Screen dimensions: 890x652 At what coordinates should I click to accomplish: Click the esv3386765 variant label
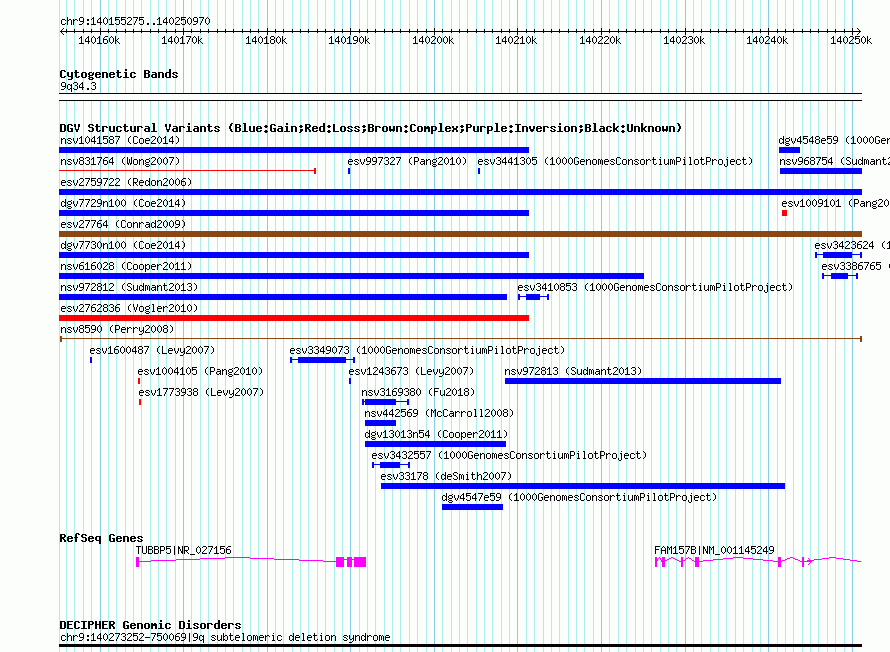pos(855,266)
